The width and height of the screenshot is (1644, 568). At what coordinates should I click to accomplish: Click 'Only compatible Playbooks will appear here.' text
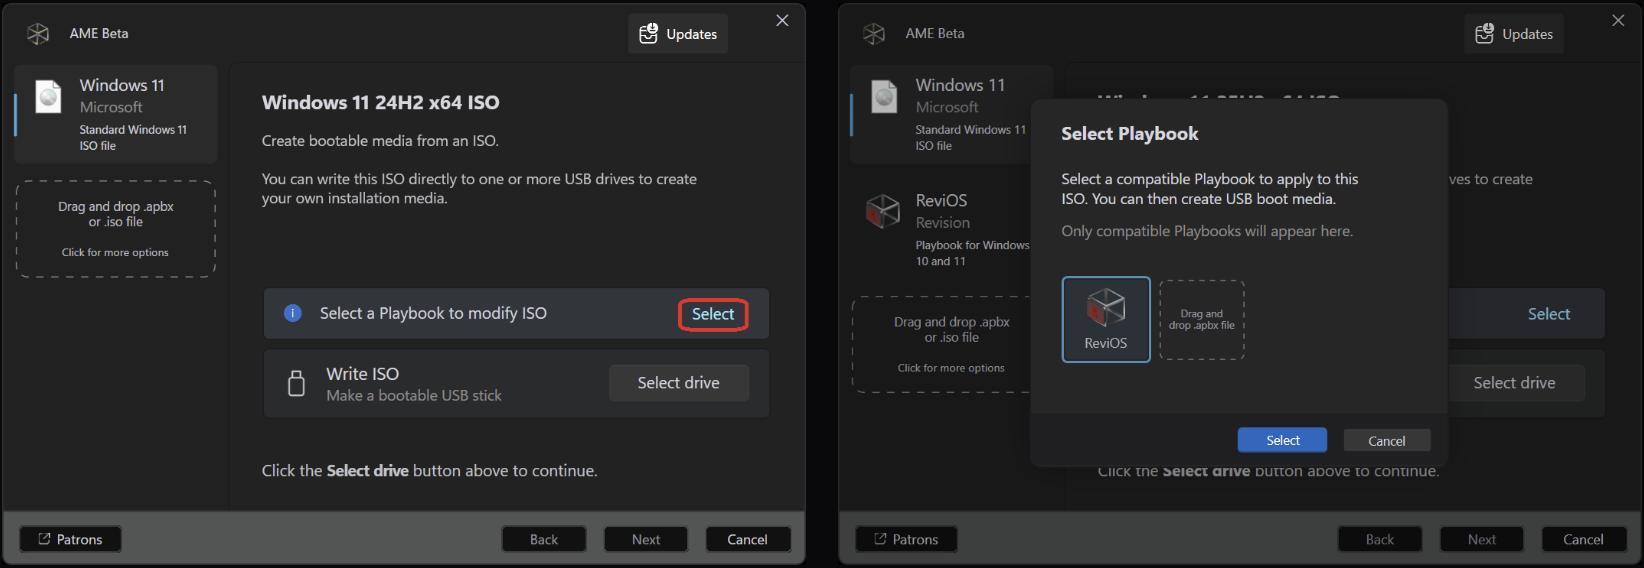[x=1207, y=231]
